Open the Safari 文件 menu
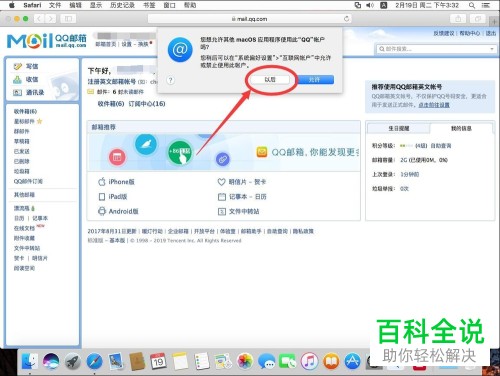 (x=55, y=5)
